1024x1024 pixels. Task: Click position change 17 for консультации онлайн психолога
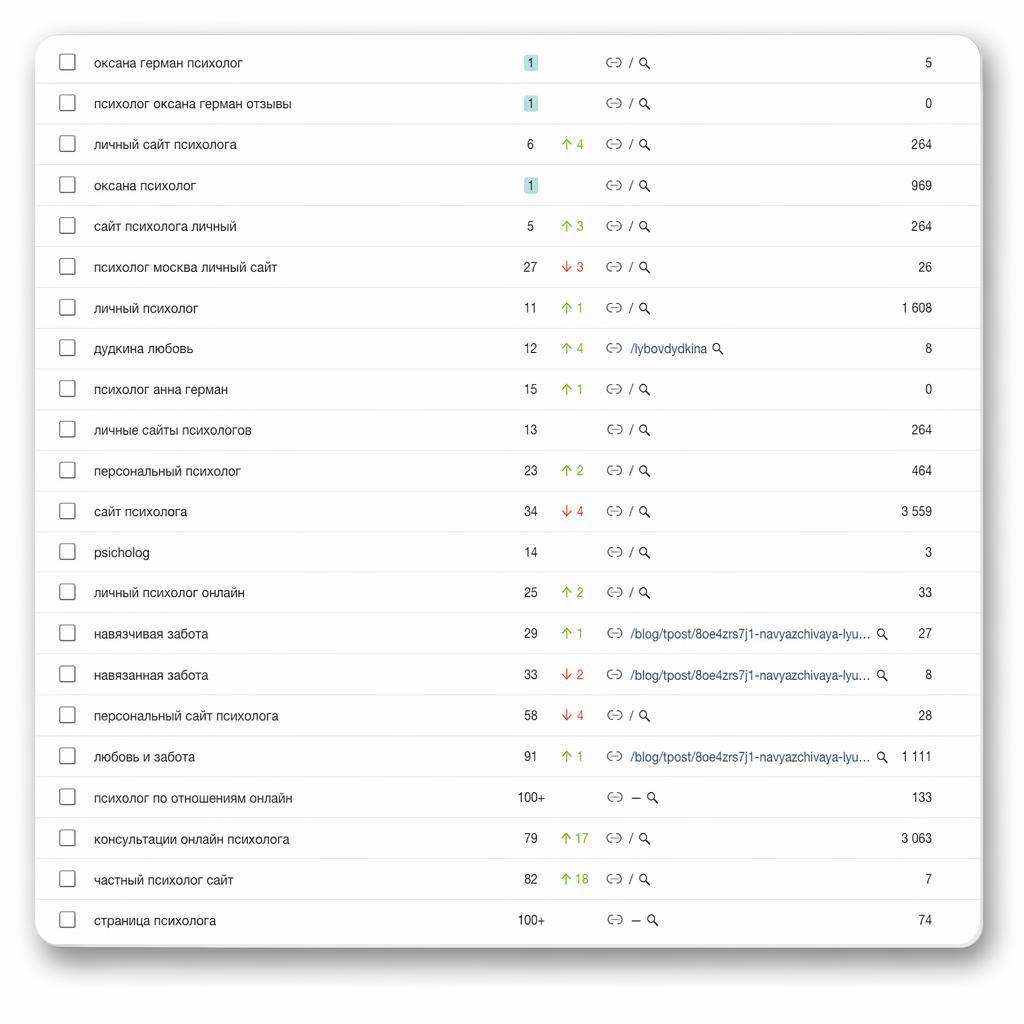pos(575,838)
